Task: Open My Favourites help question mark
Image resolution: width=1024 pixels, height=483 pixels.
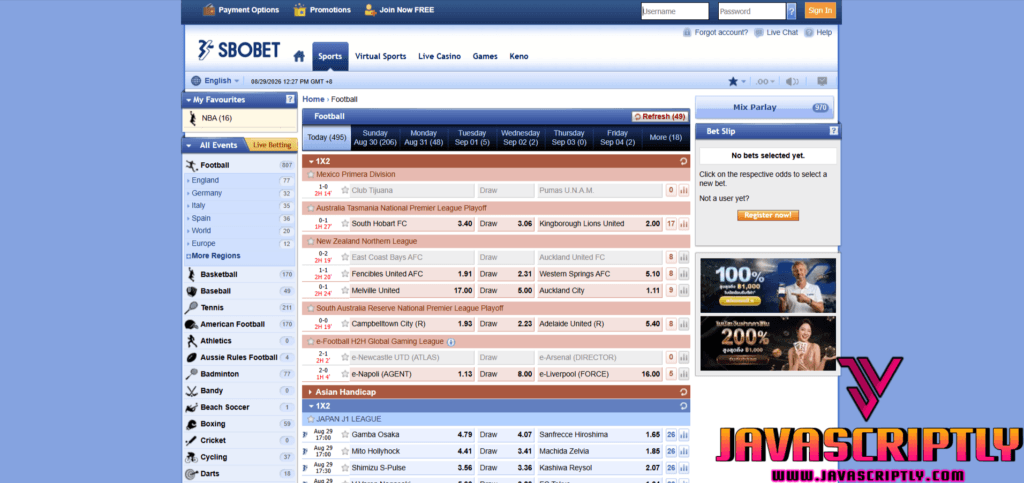Action: [x=290, y=100]
